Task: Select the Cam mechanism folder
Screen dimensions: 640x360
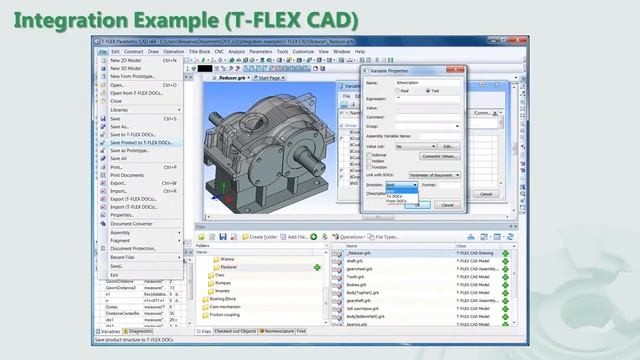Action: click(225, 307)
